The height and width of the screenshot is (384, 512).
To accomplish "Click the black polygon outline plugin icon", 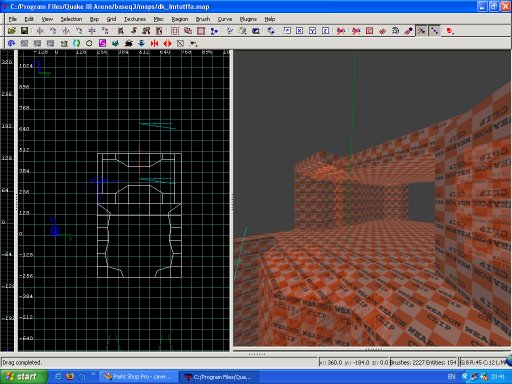I will [x=89, y=43].
